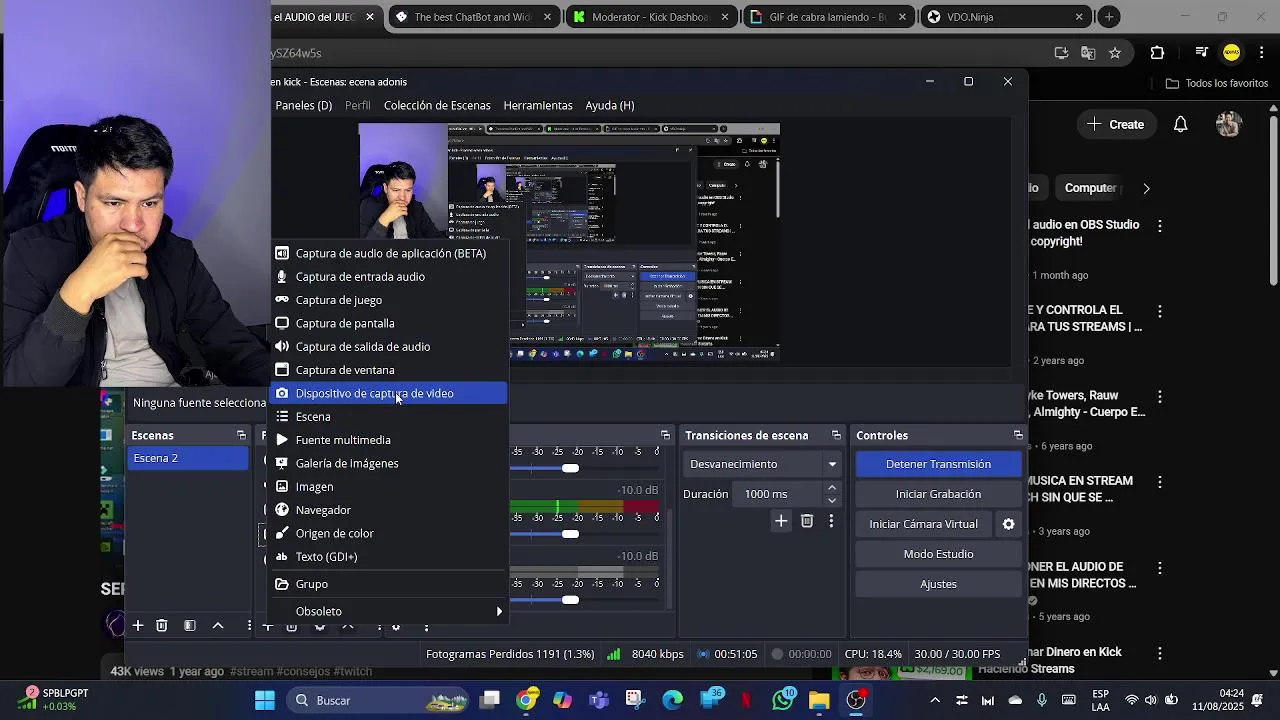Expand the Obsoleto submenu
This screenshot has height=720, width=1280.
(390, 611)
